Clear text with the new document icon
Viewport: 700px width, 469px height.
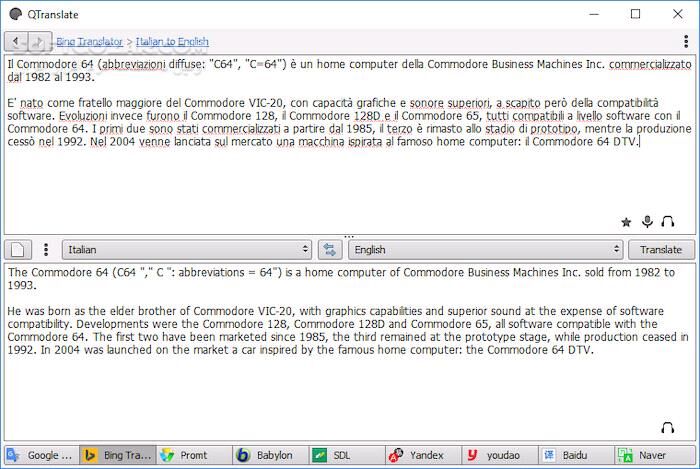coord(19,249)
